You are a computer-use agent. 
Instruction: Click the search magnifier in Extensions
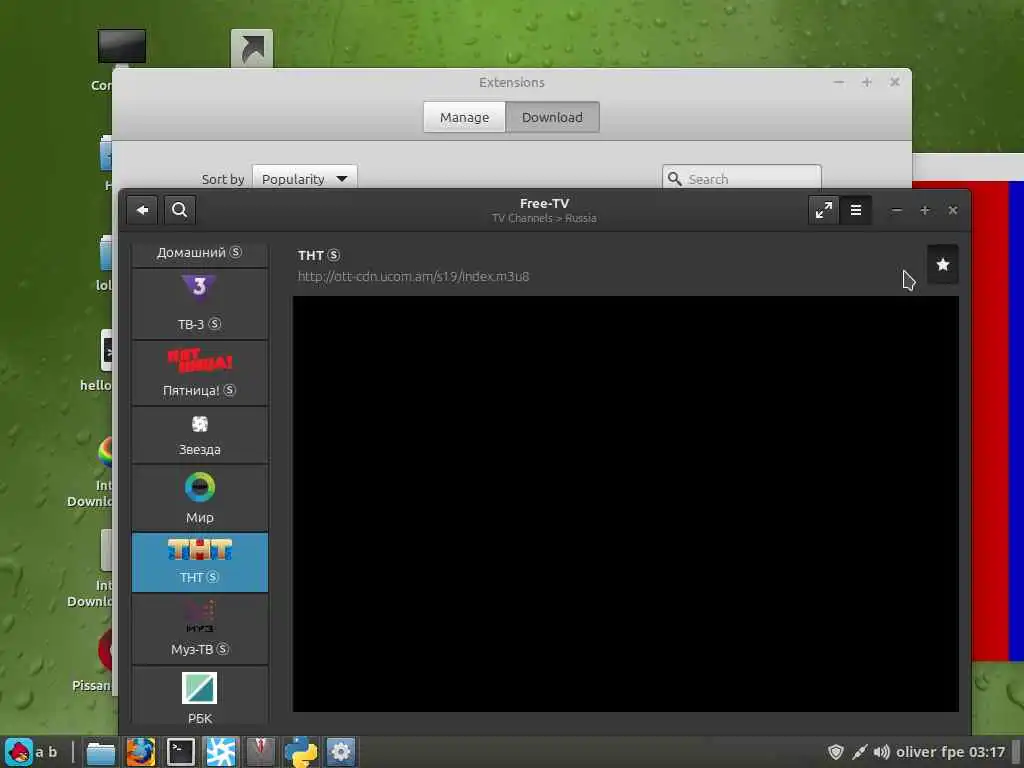(675, 178)
